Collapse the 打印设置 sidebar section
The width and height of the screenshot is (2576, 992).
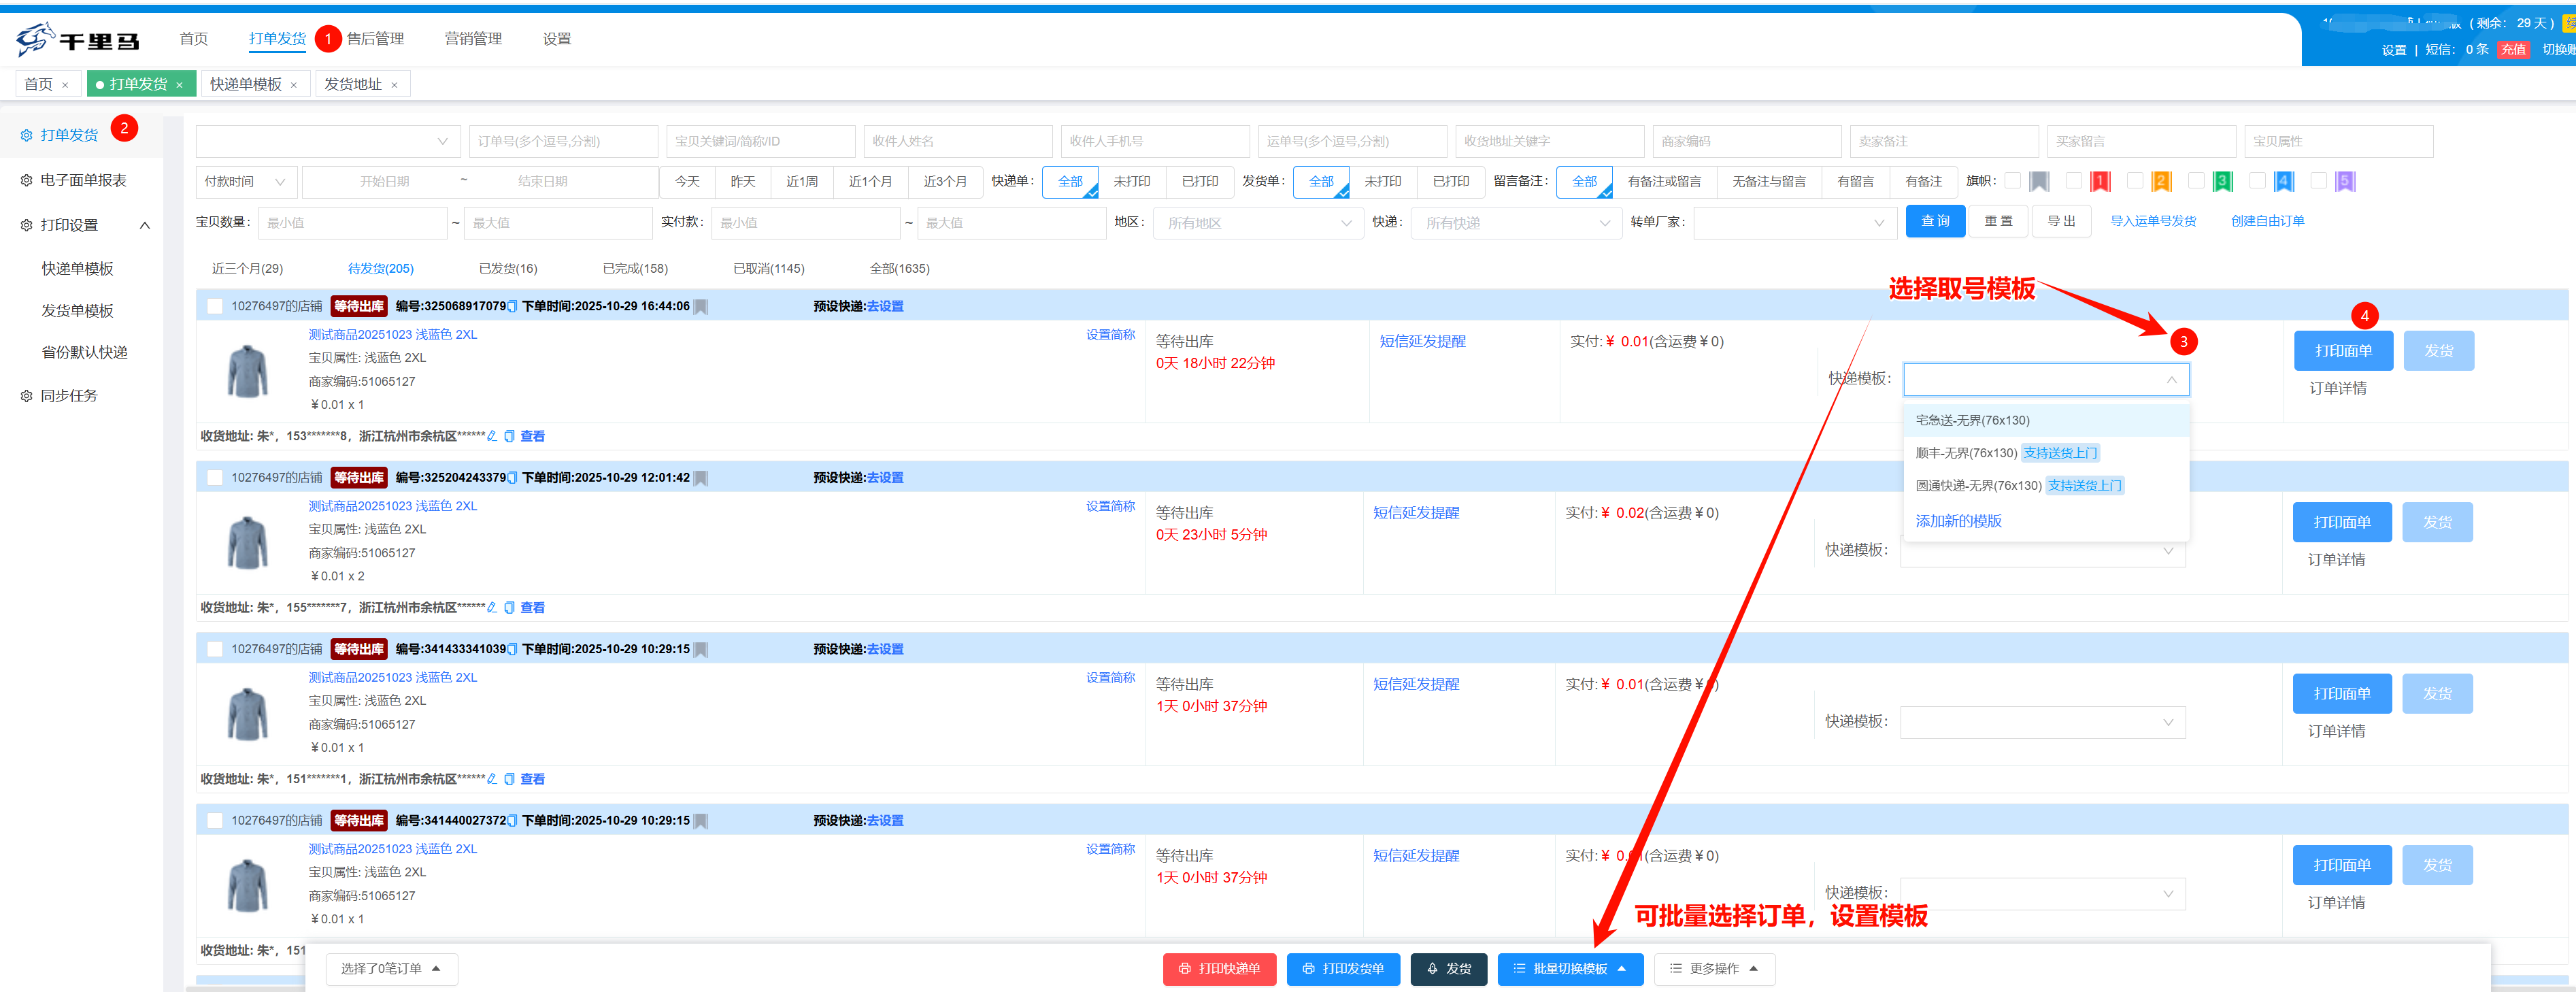coord(145,225)
